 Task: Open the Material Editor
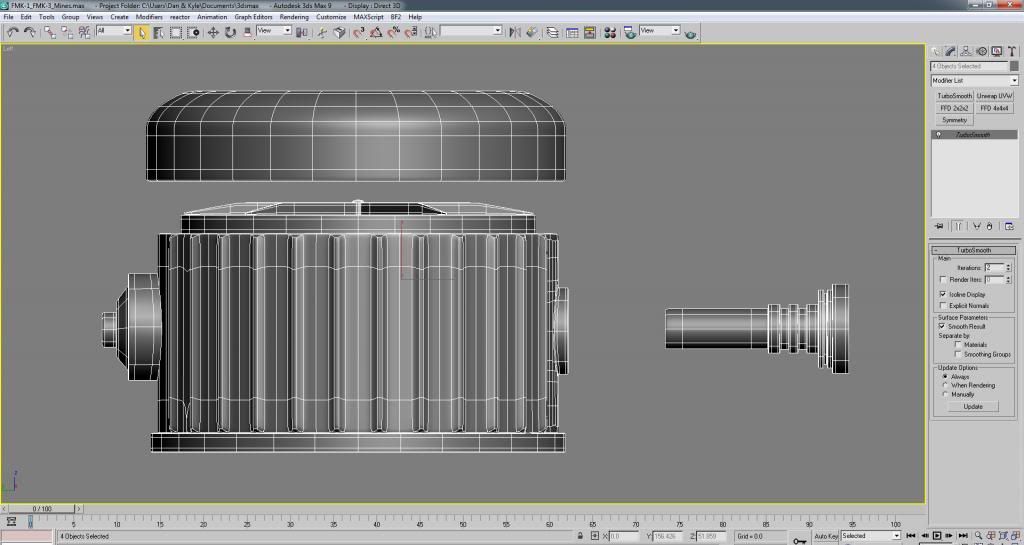pos(609,32)
